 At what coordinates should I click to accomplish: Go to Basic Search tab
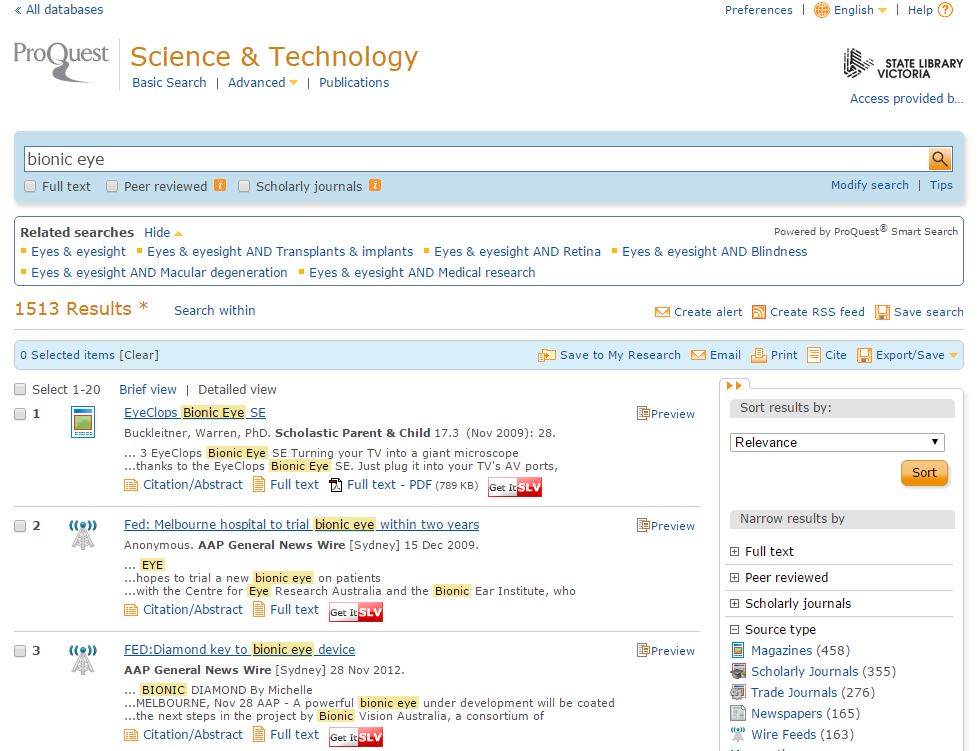coord(169,83)
